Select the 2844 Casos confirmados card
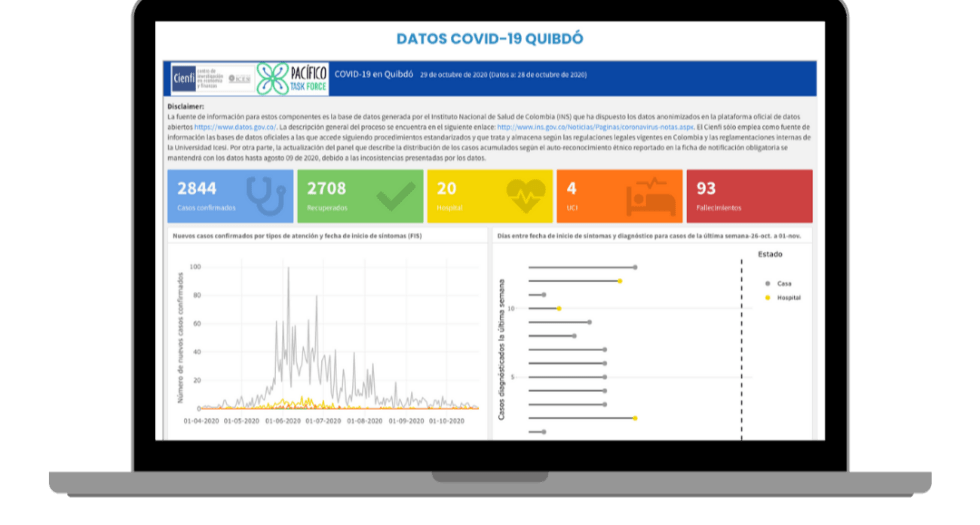The height and width of the screenshot is (525, 980). (229, 196)
